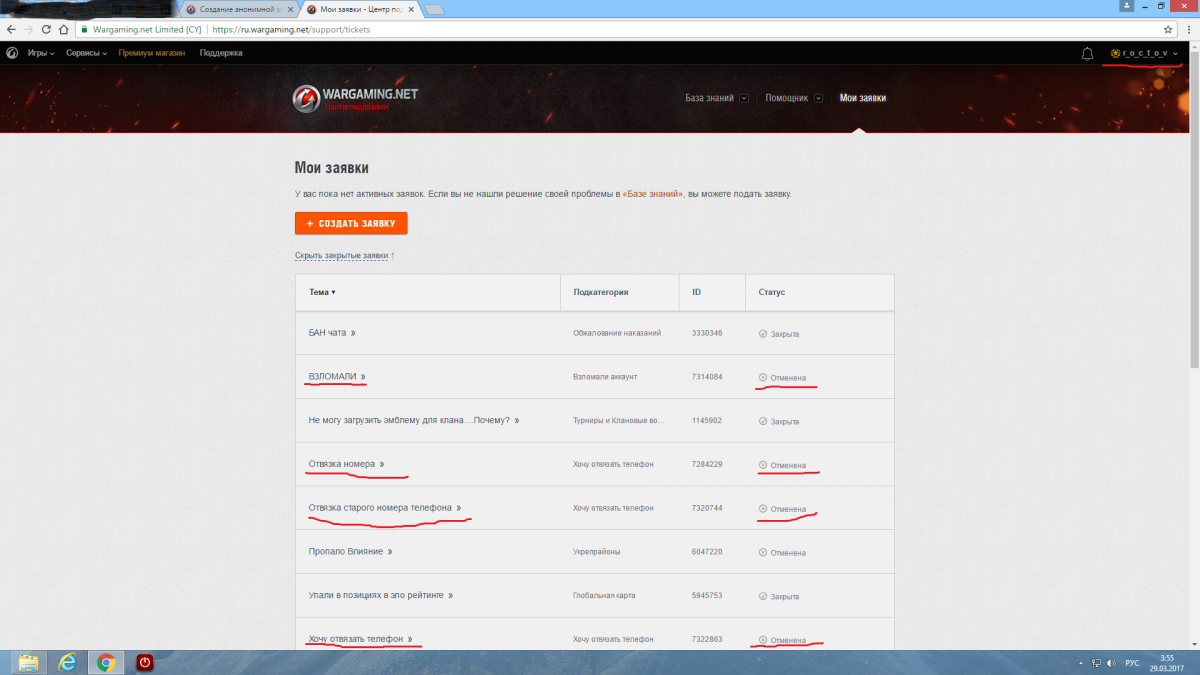Reload the page with the refresh icon
Viewport: 1200px width, 675px height.
(x=46, y=30)
